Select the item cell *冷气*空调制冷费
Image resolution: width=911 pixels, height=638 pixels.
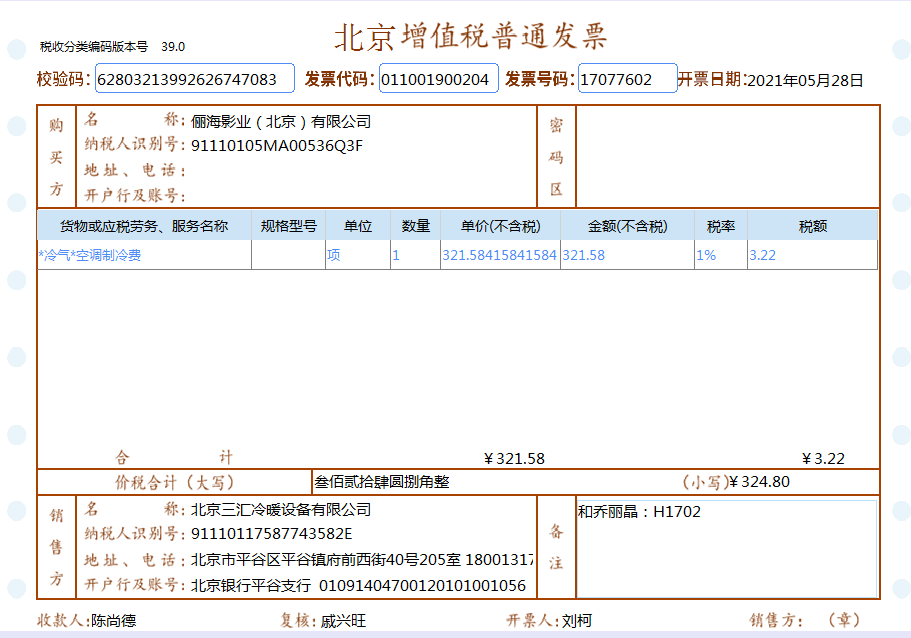[x=144, y=255]
